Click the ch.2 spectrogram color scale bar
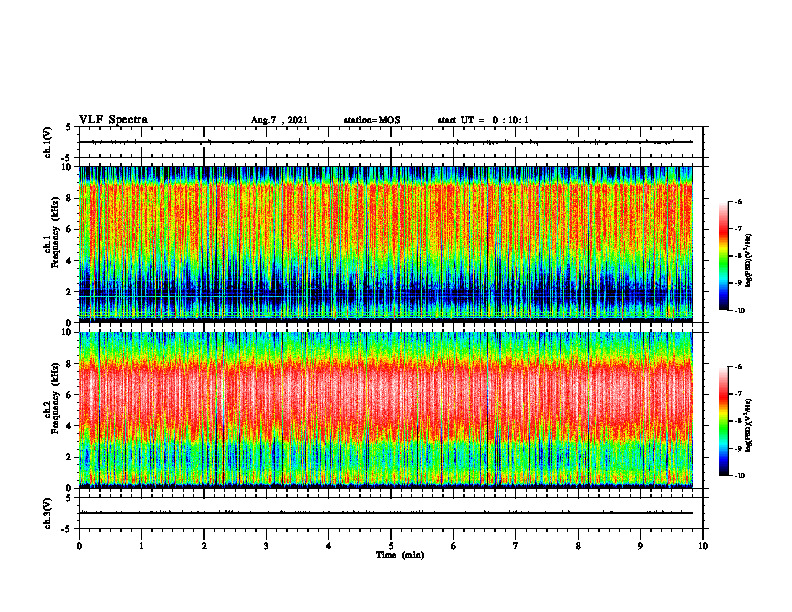 (x=723, y=421)
